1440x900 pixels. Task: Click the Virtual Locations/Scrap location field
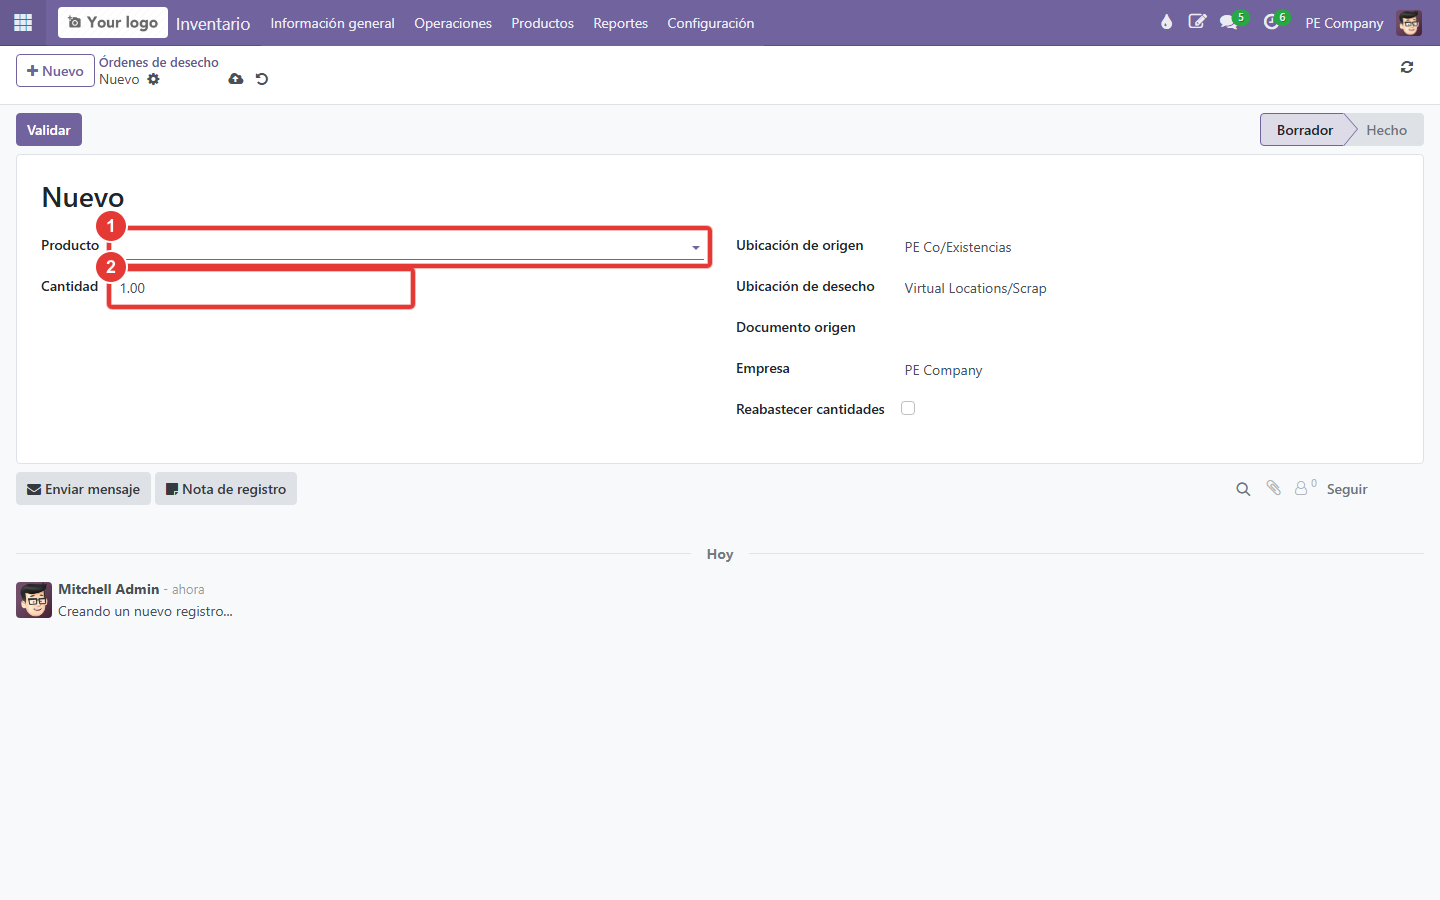point(975,288)
